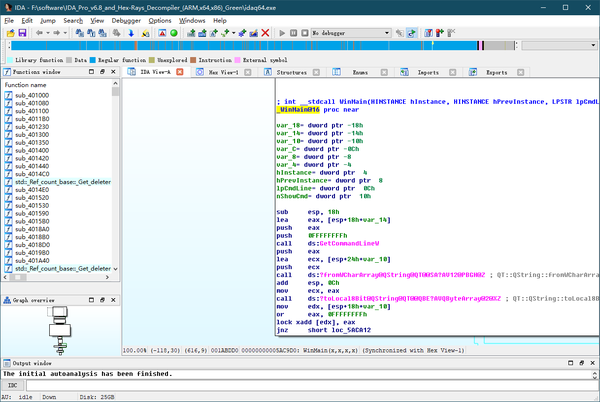Switch to the Structures tab
The image size is (600, 402).
coord(291,73)
